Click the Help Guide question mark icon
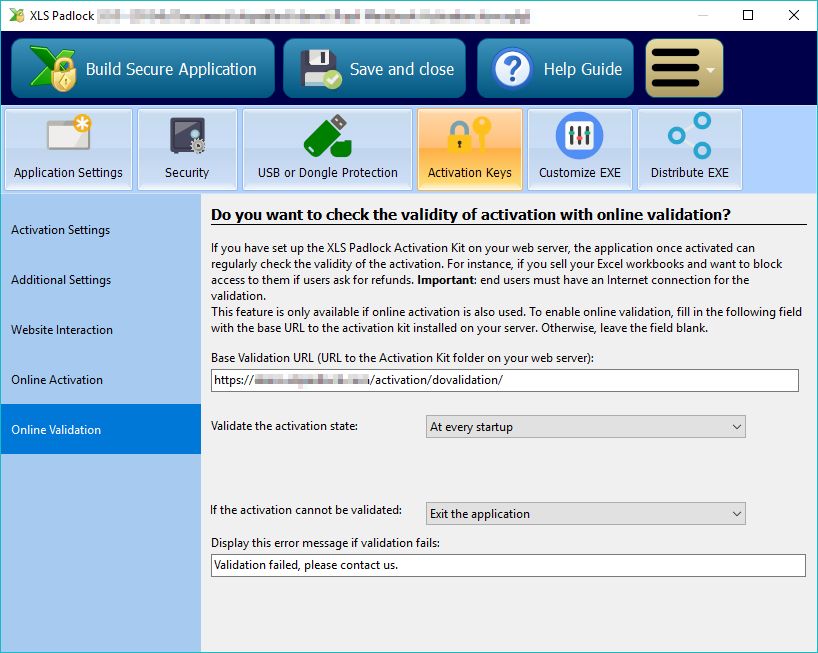 tap(512, 68)
